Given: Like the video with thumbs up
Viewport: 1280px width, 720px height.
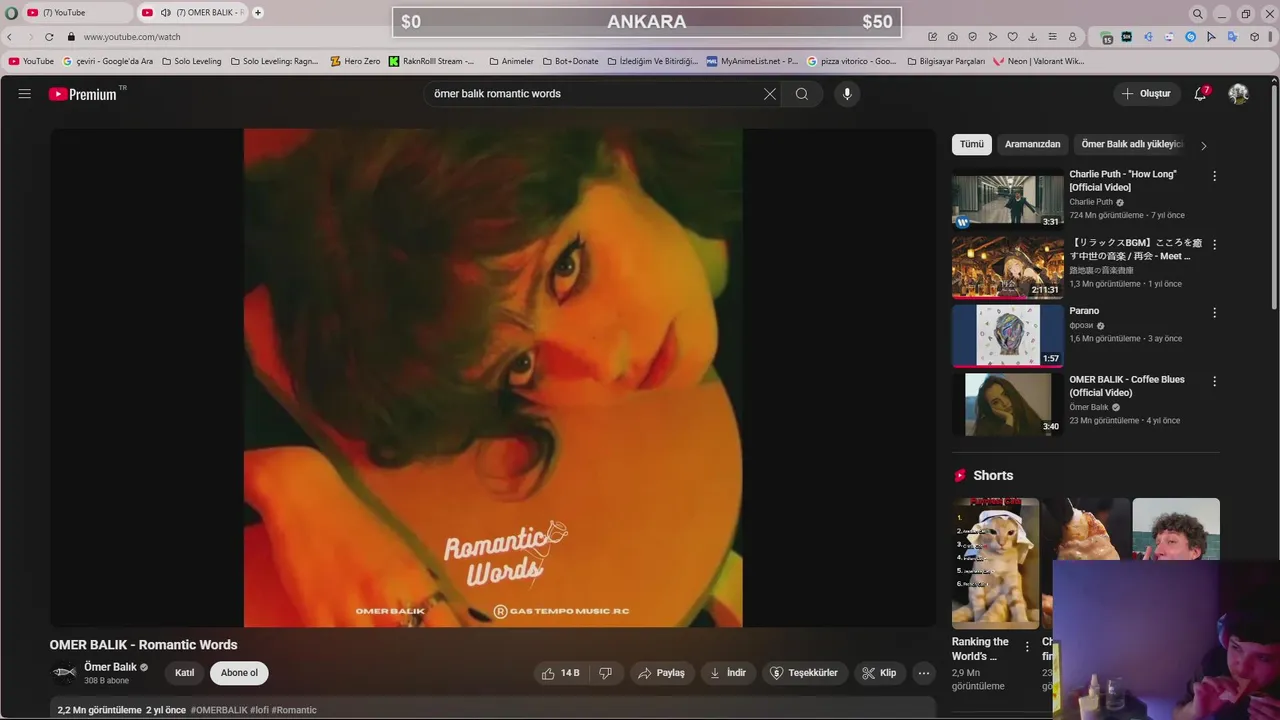Looking at the screenshot, I should point(560,673).
